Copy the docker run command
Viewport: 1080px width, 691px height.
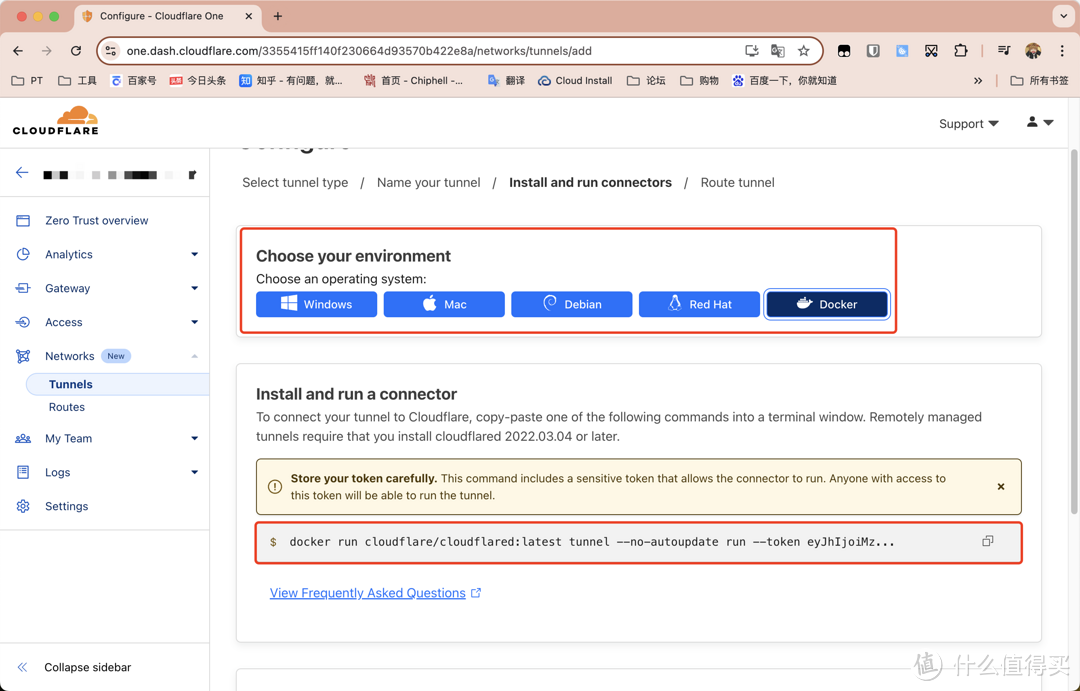987,541
